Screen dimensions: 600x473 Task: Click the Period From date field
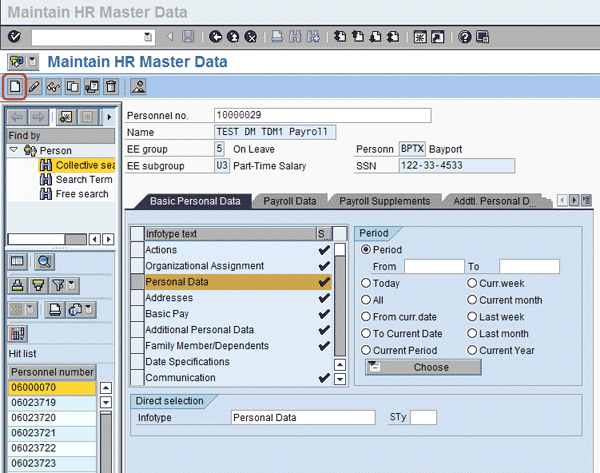pyautogui.click(x=433, y=266)
